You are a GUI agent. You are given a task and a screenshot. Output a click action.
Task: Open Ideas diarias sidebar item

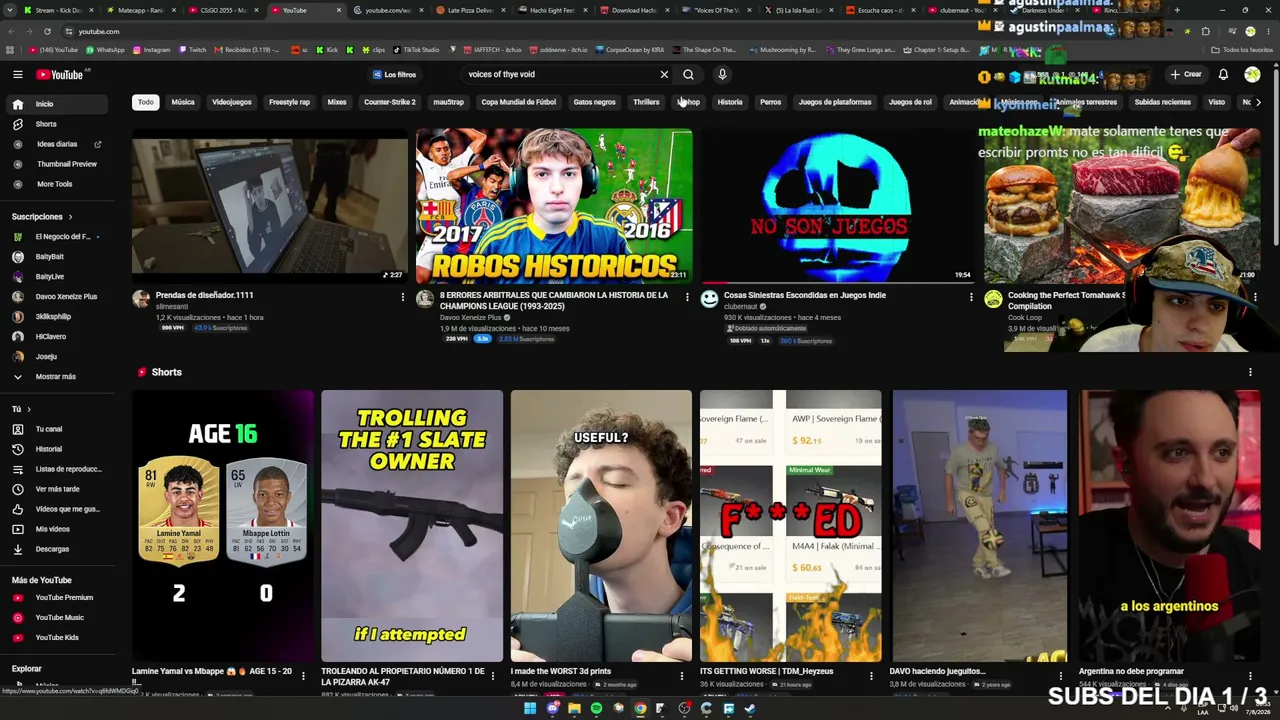coord(57,144)
